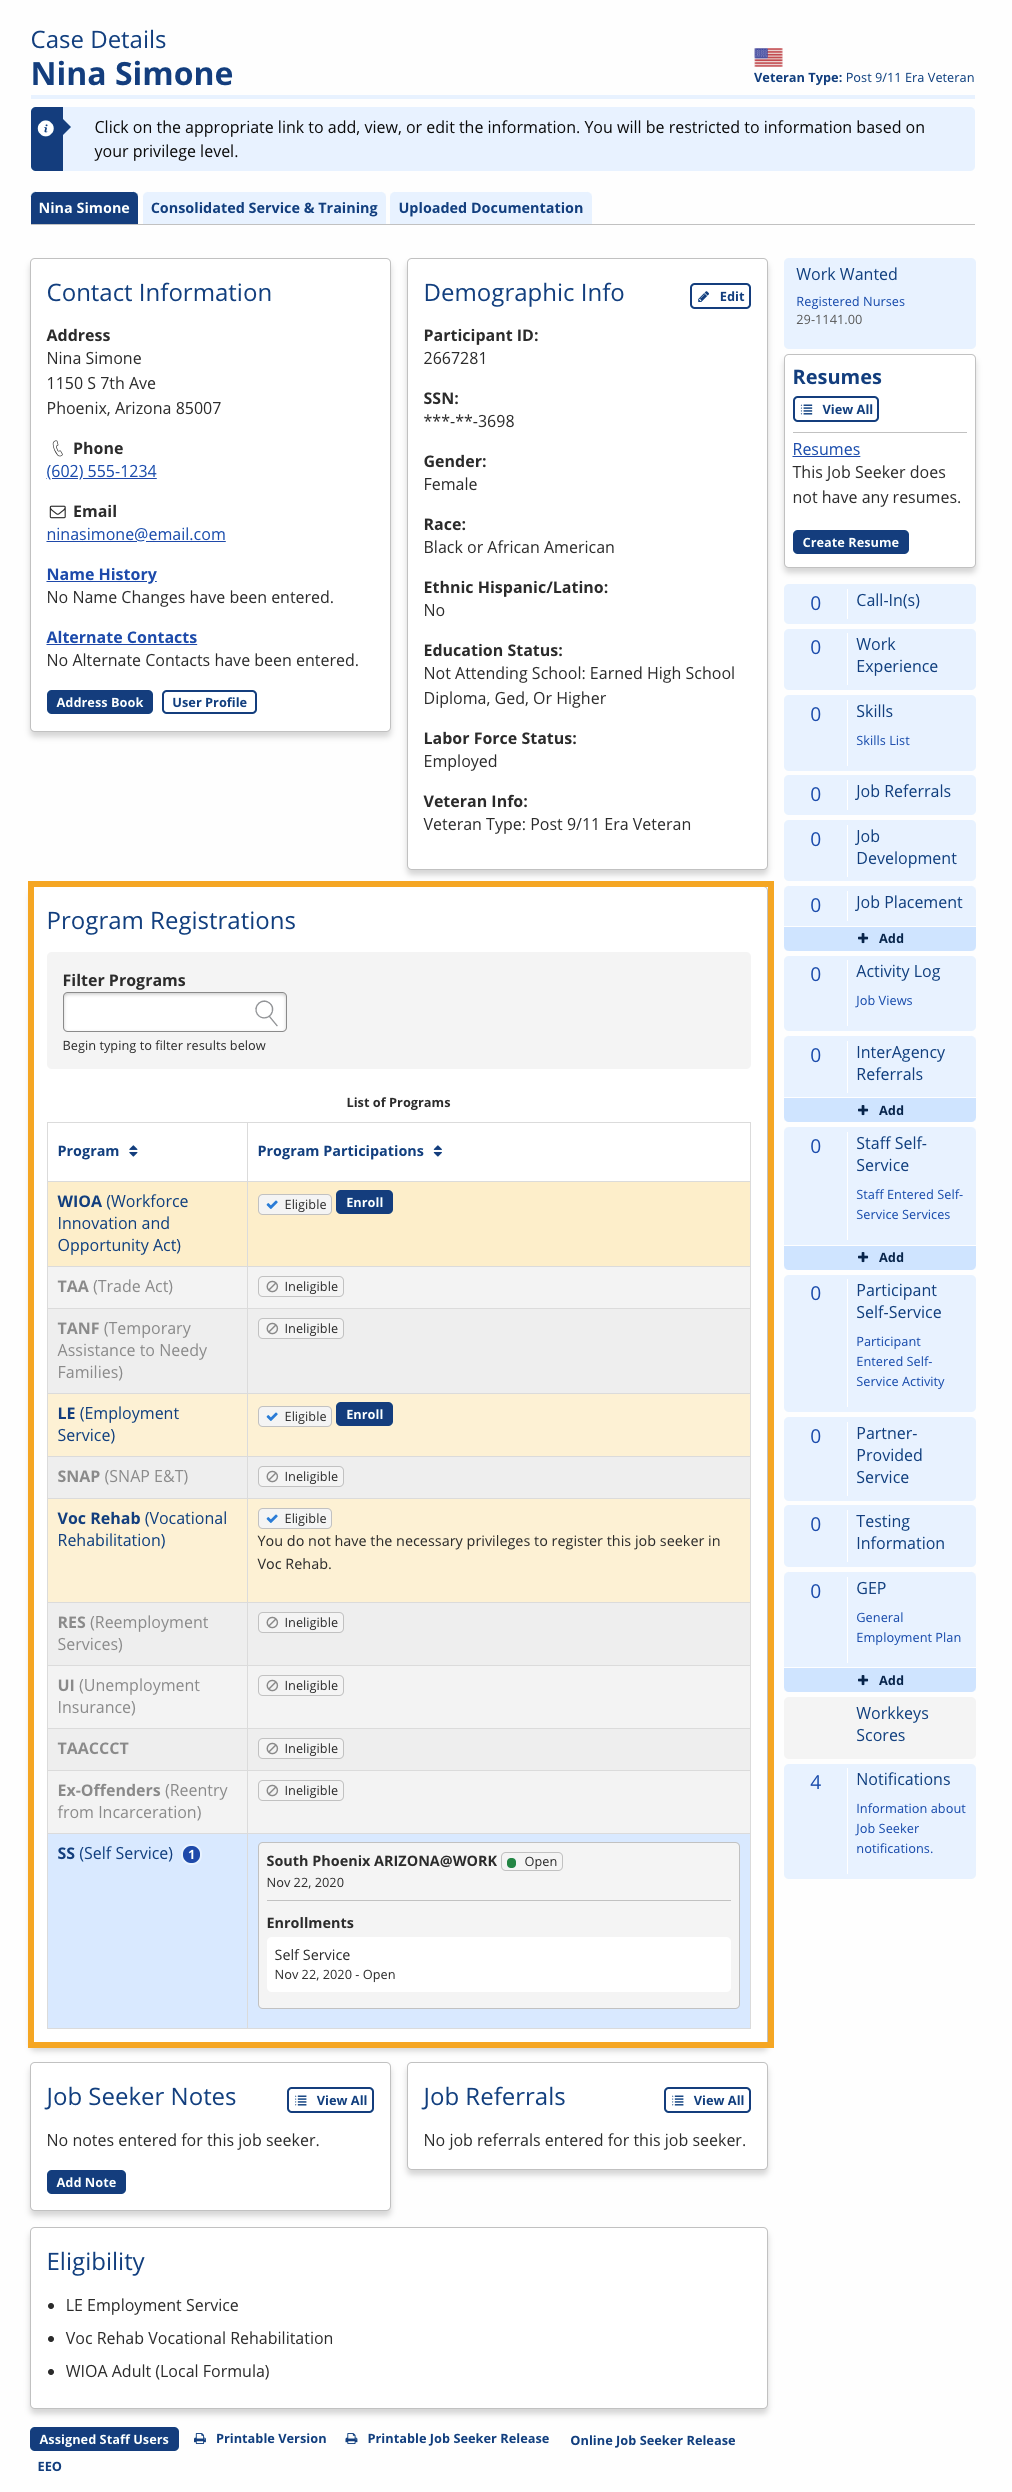
Task: Click View All under Resumes
Action: tap(836, 409)
